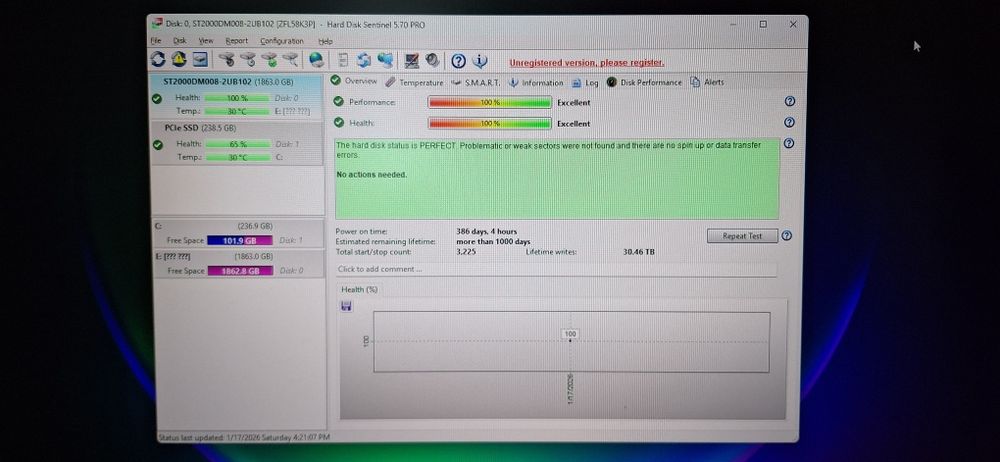The image size is (1000, 462).
Task: Click the monitor display toolbar icon
Action: [412, 61]
